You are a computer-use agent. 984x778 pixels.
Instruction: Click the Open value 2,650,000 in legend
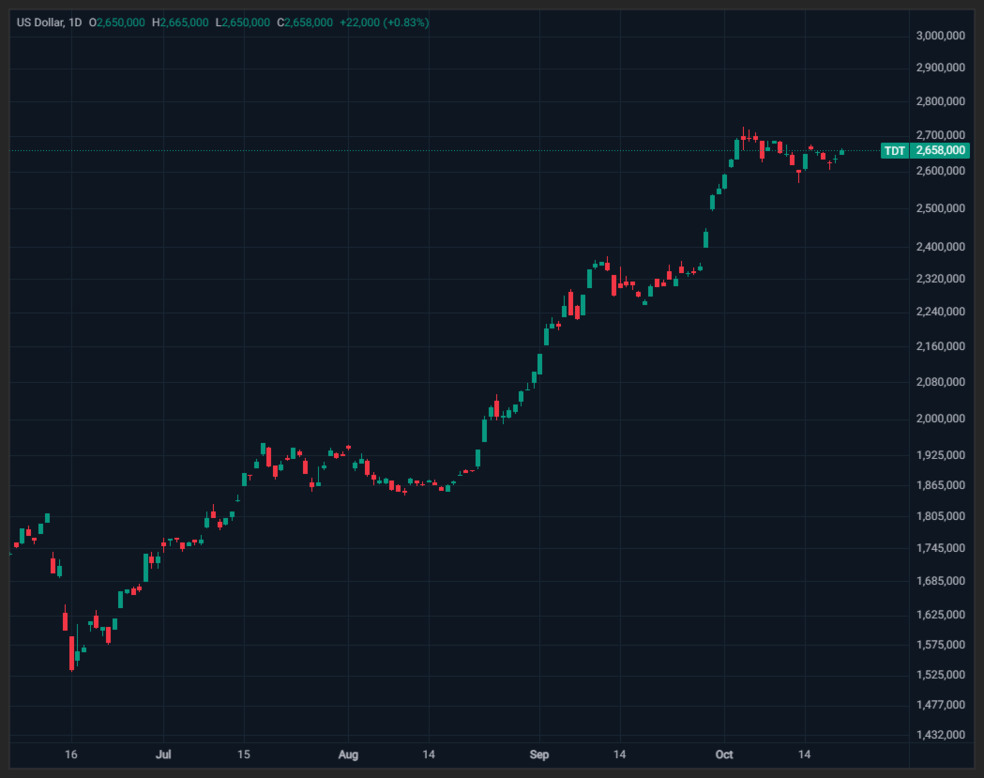[x=121, y=23]
